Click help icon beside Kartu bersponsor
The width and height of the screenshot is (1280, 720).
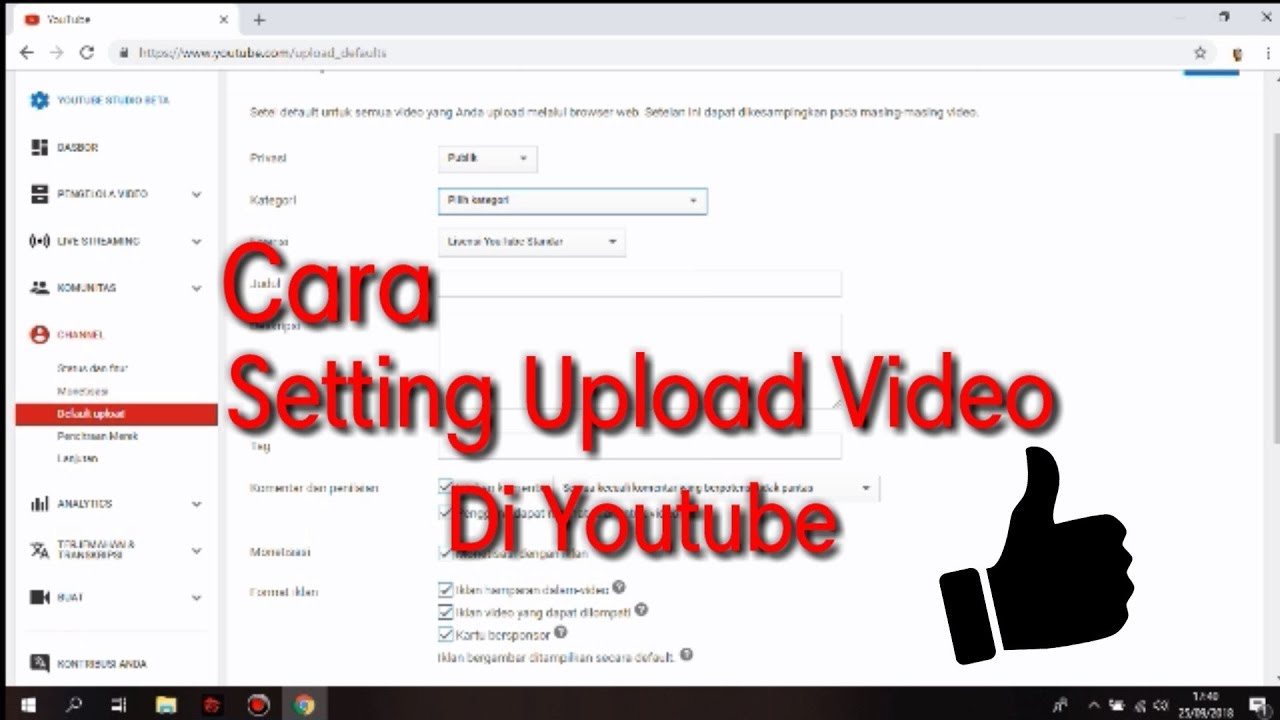[561, 632]
